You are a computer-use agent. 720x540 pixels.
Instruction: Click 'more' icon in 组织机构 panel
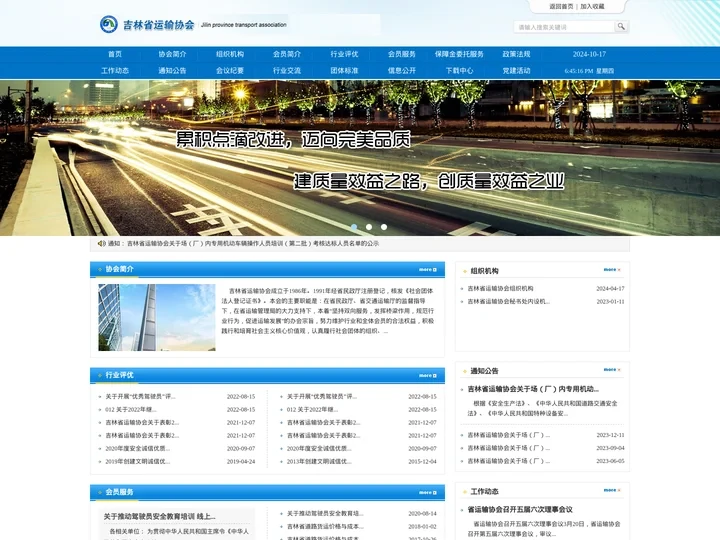[x=611, y=270]
